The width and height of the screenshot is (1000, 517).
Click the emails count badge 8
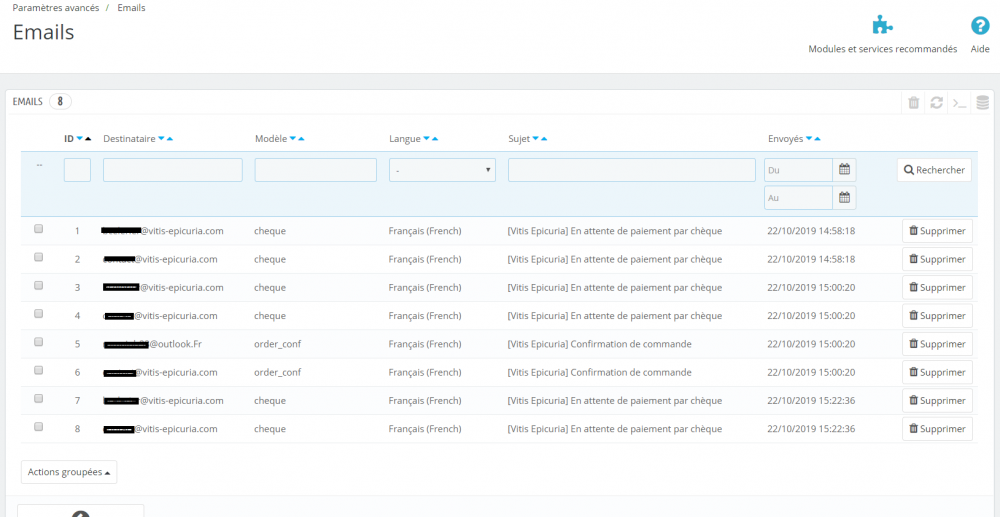pyautogui.click(x=60, y=101)
